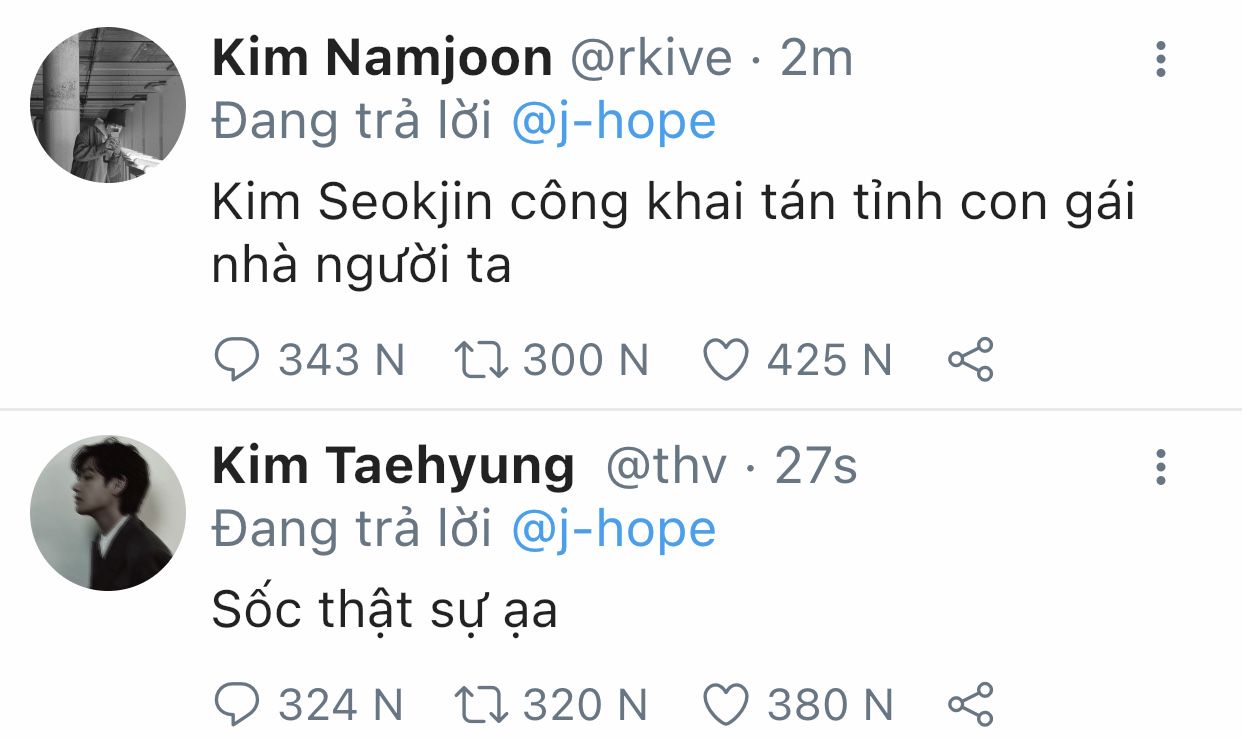This screenshot has height=739, width=1242.
Task: Open more options on Kim Namjoon's tweet
Action: tap(1160, 60)
